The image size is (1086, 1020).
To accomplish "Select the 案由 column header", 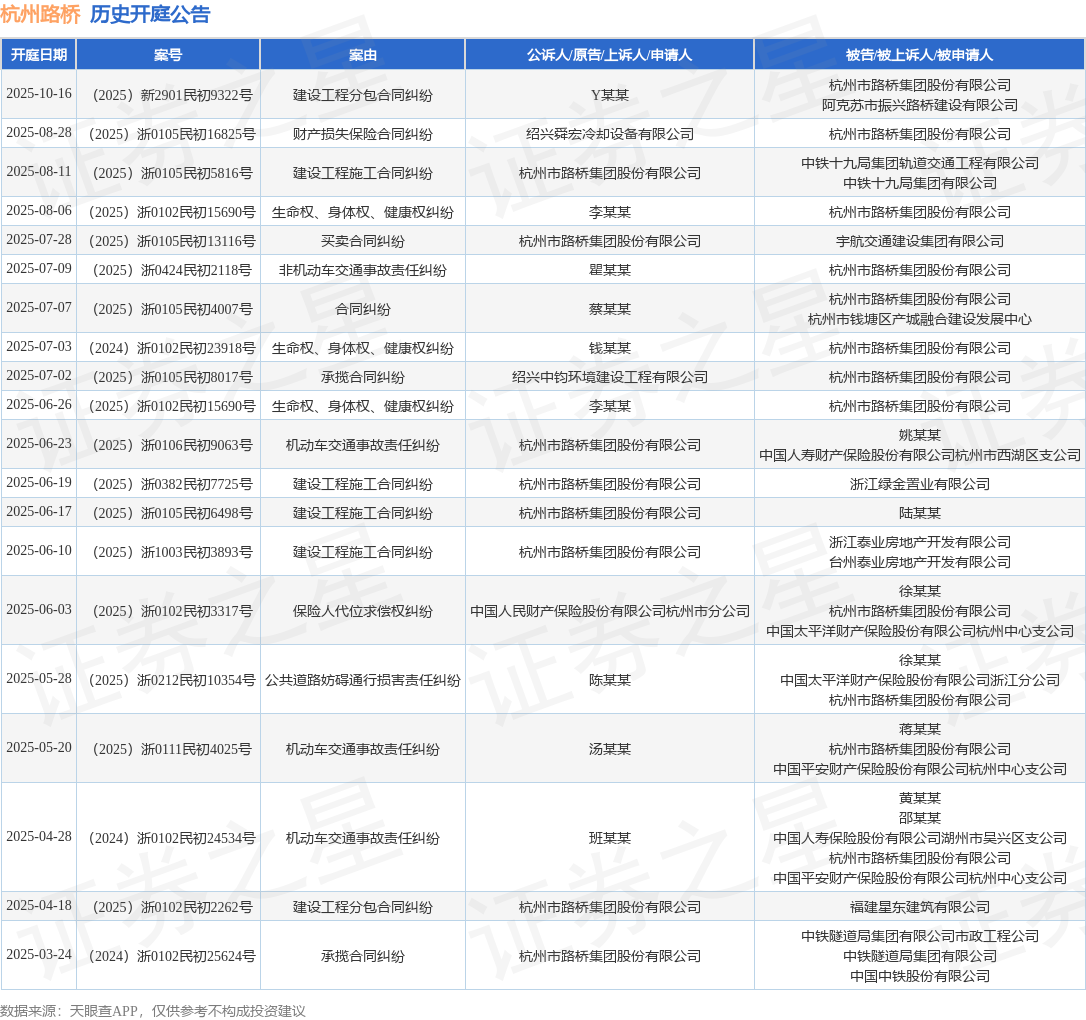I will 362,55.
